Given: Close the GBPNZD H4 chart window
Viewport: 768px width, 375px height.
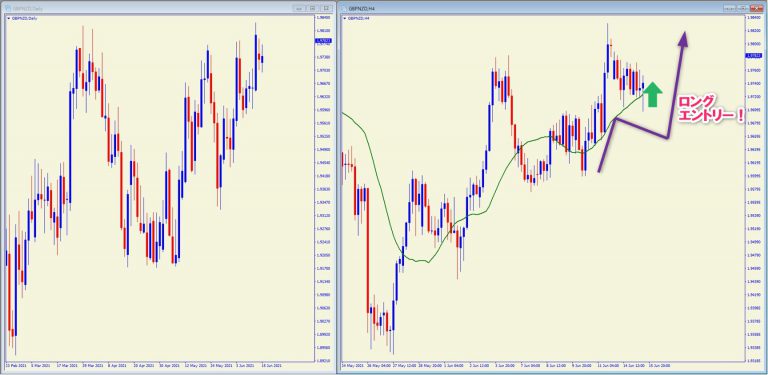Looking at the screenshot, I should tap(756, 8).
